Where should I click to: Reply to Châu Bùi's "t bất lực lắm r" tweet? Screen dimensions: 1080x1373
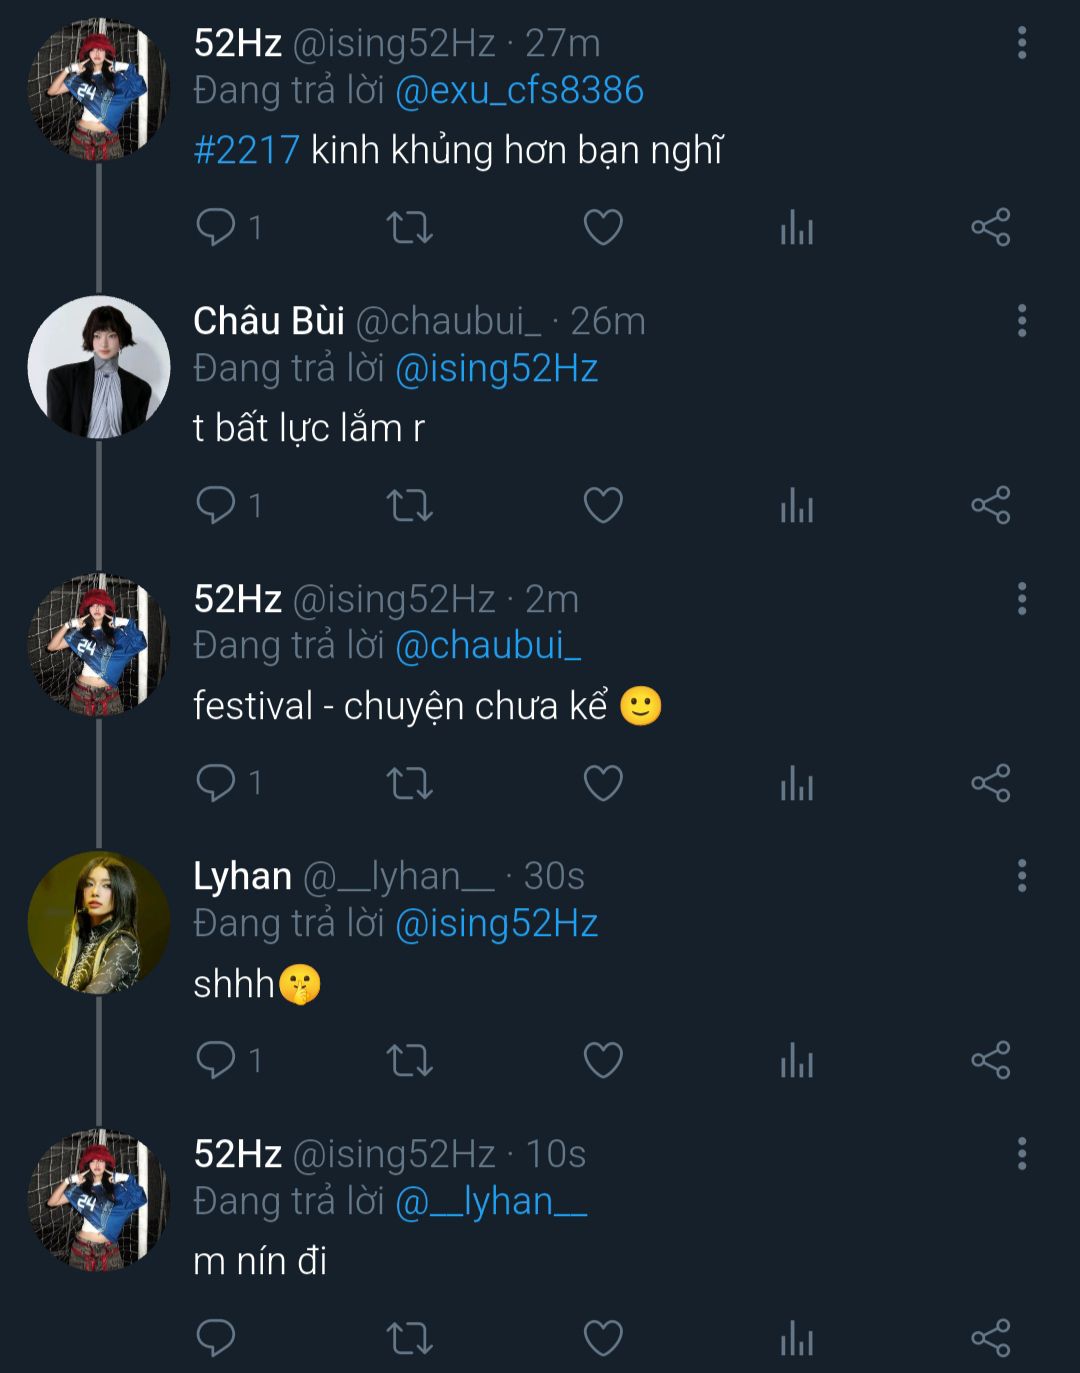coord(216,506)
